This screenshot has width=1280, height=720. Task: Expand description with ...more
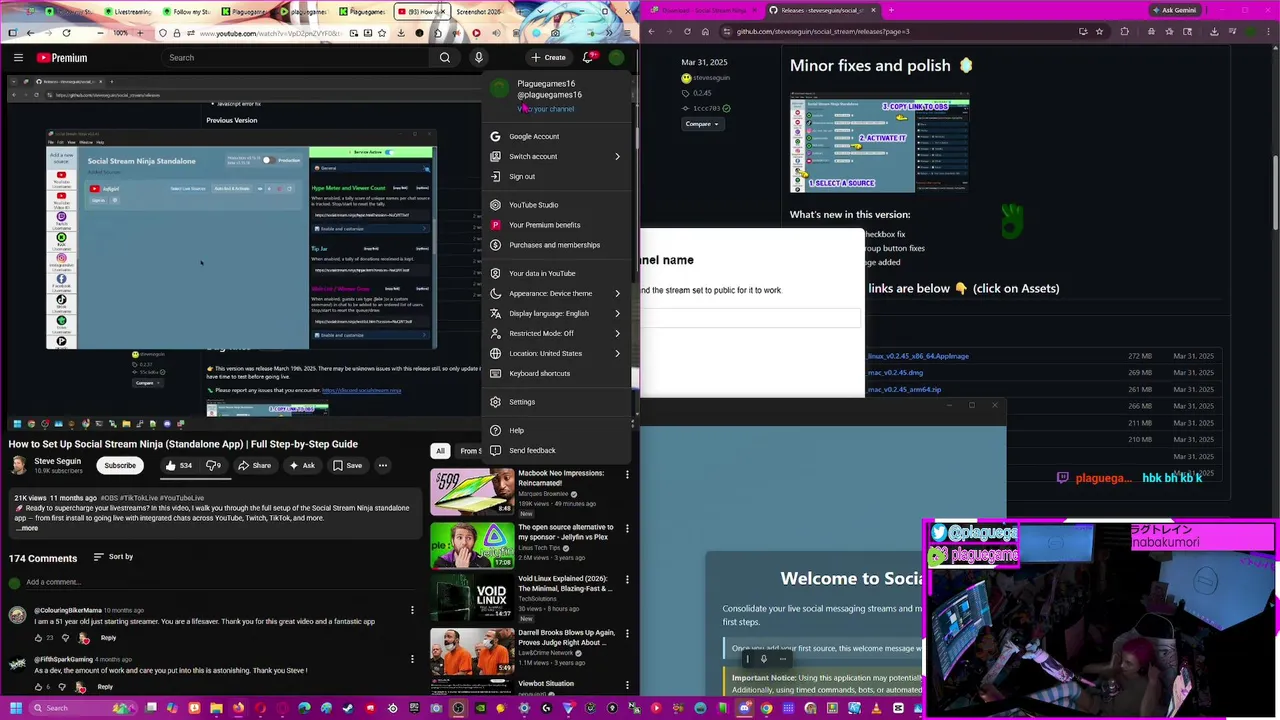(x=26, y=528)
